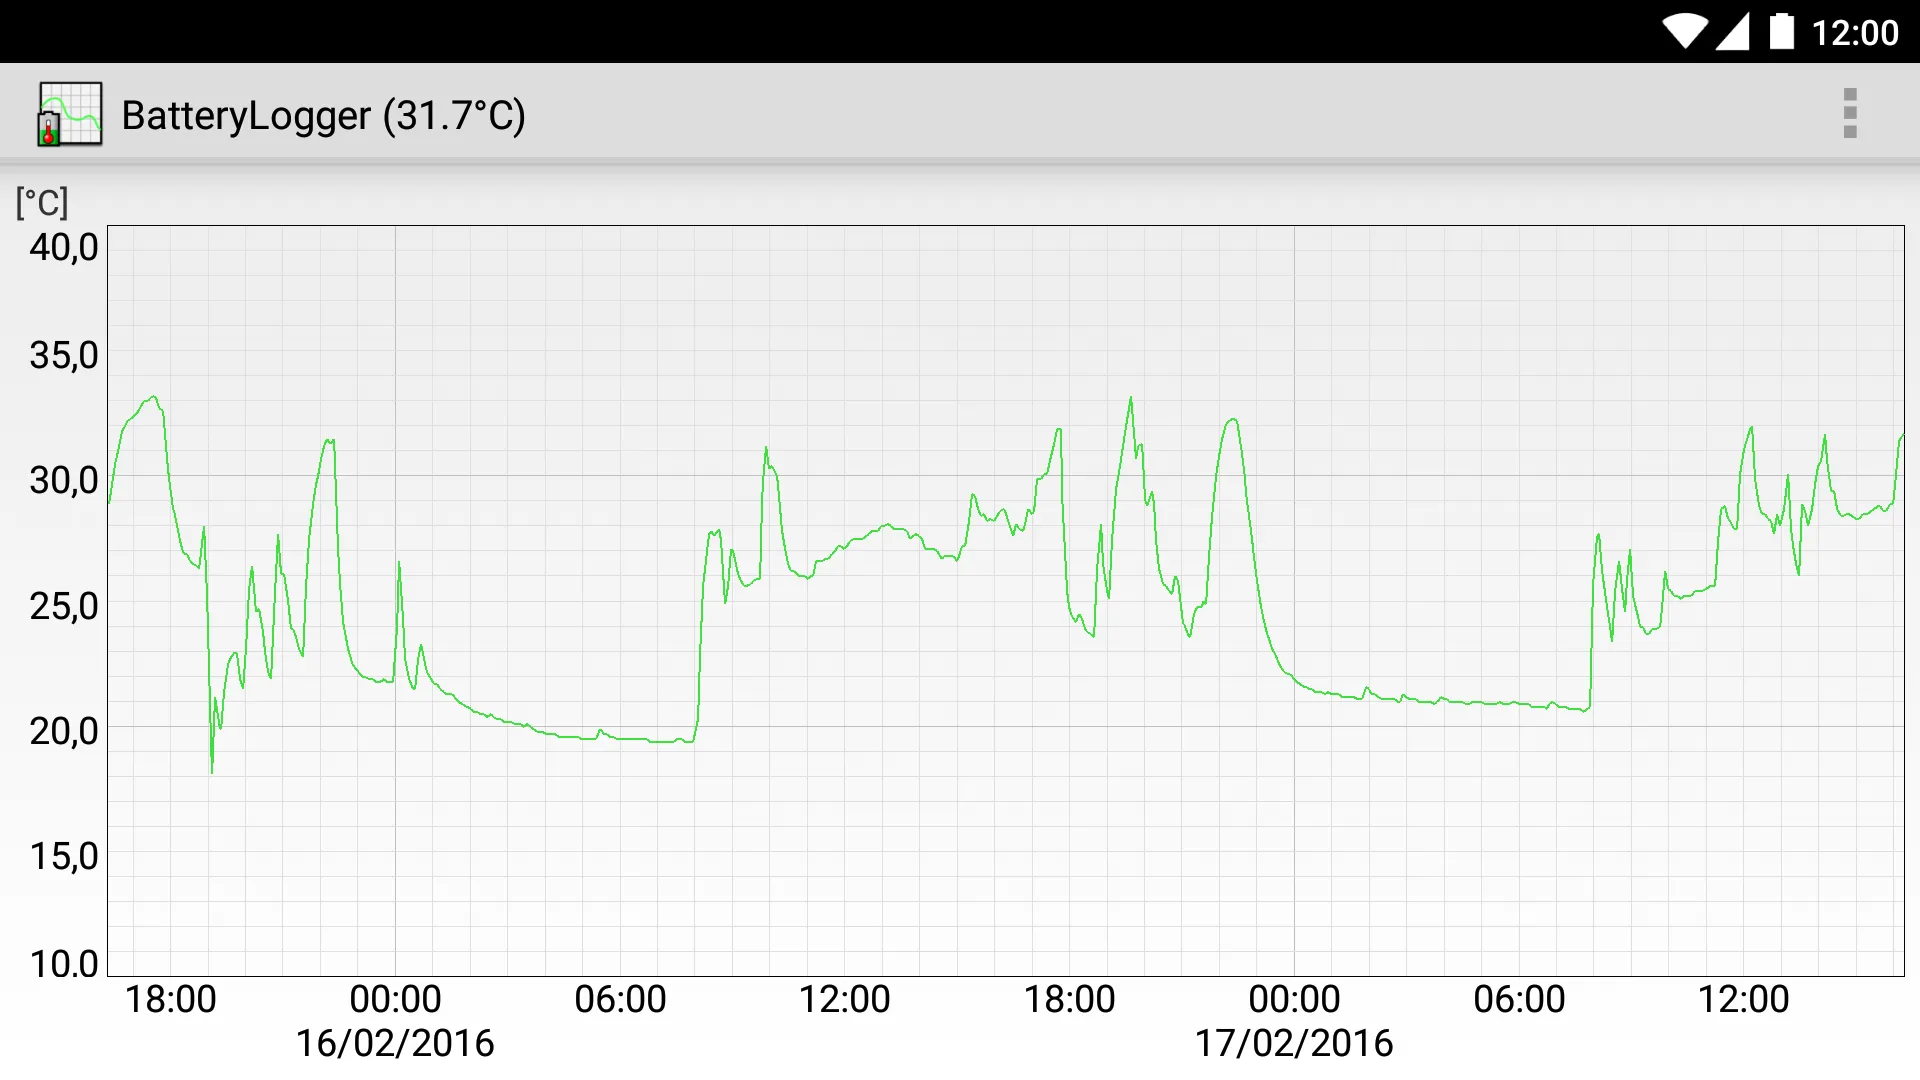Select the BatteryLogger (31.7°C) title
The height and width of the screenshot is (1080, 1920).
pyautogui.click(x=323, y=116)
